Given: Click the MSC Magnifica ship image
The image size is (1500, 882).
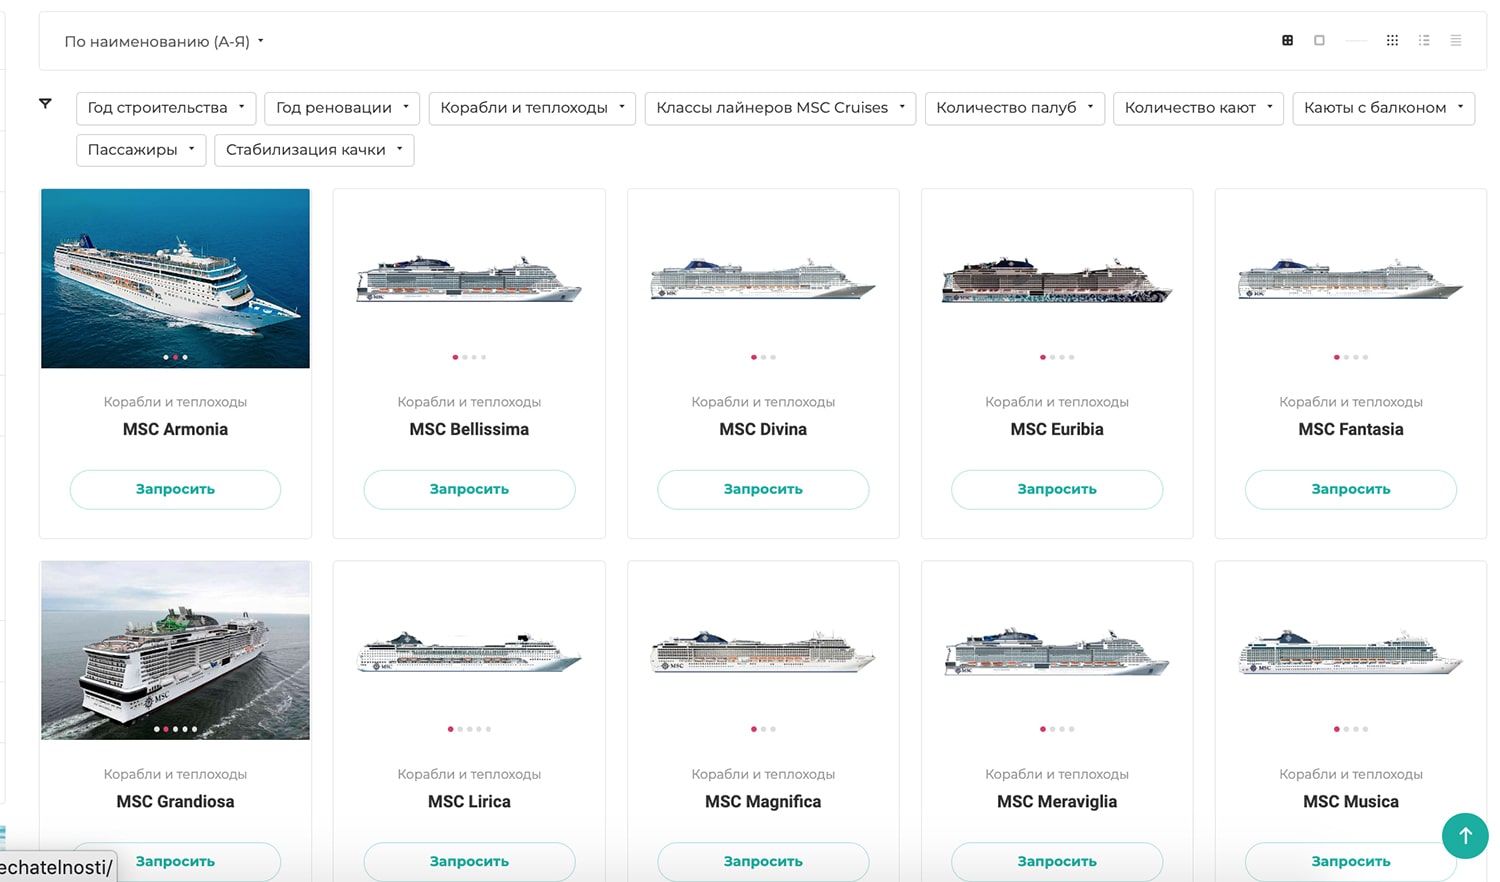Looking at the screenshot, I should [x=763, y=651].
